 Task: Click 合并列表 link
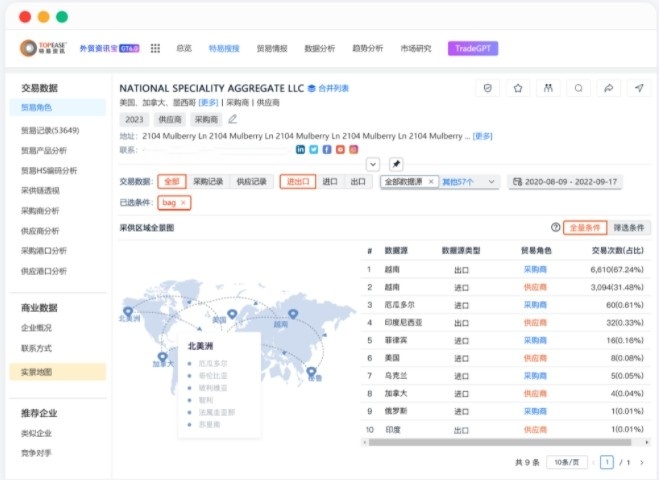pos(334,88)
